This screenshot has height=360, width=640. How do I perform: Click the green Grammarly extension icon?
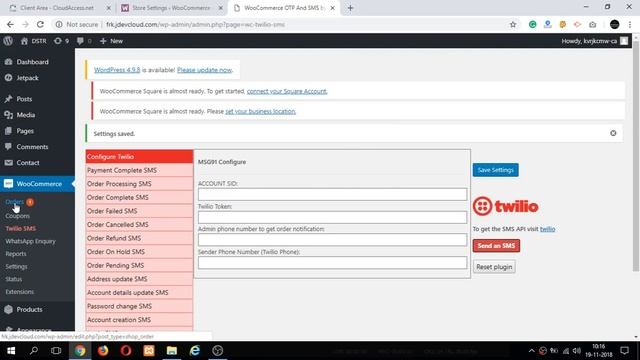533,24
